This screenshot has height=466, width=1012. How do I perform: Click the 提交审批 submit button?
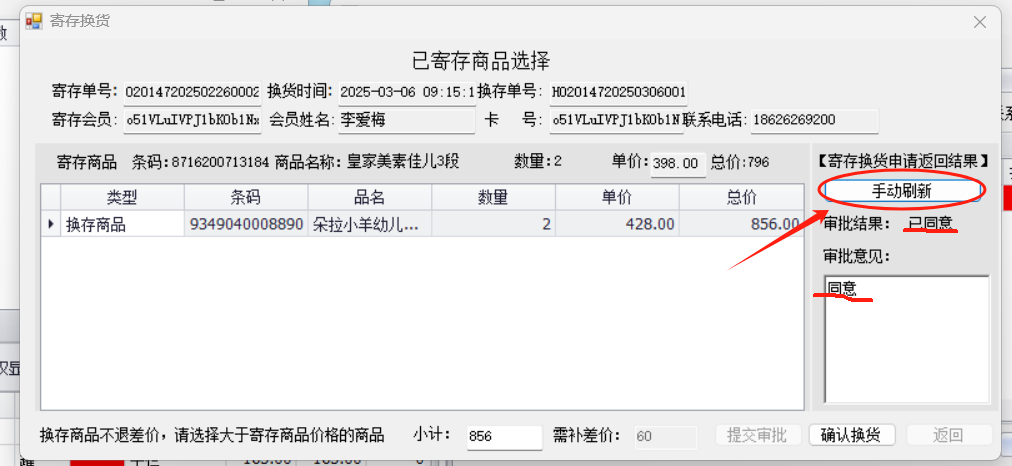[758, 435]
